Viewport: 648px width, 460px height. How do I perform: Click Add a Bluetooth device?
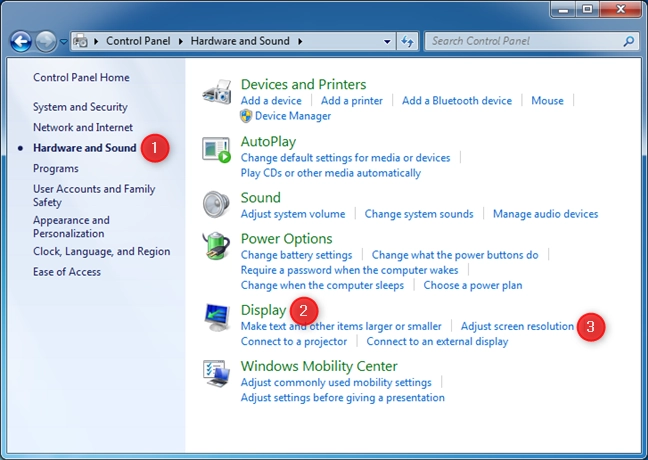(457, 101)
